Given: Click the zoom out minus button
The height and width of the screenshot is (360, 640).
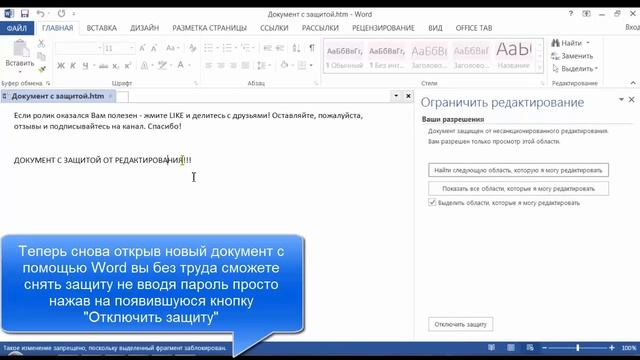Looking at the screenshot, I should coord(544,348).
